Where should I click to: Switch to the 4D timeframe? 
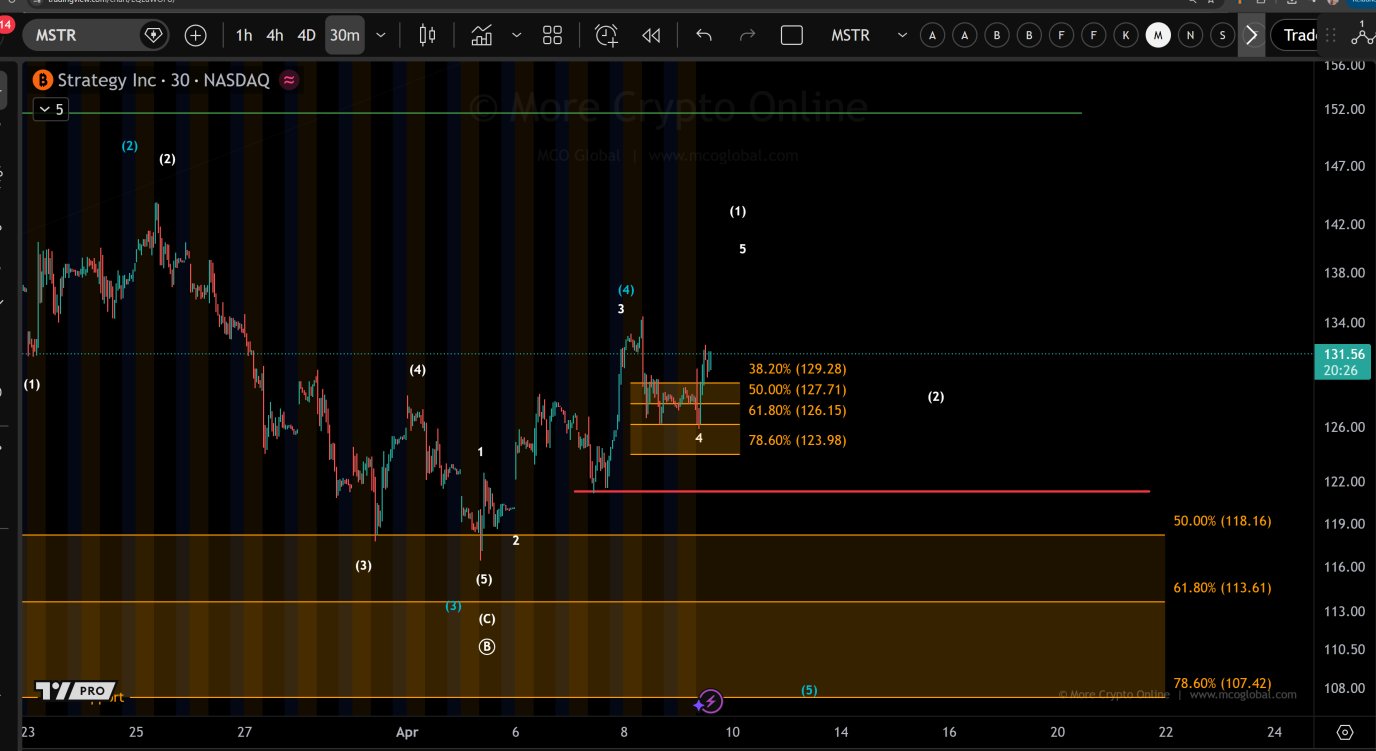click(306, 36)
